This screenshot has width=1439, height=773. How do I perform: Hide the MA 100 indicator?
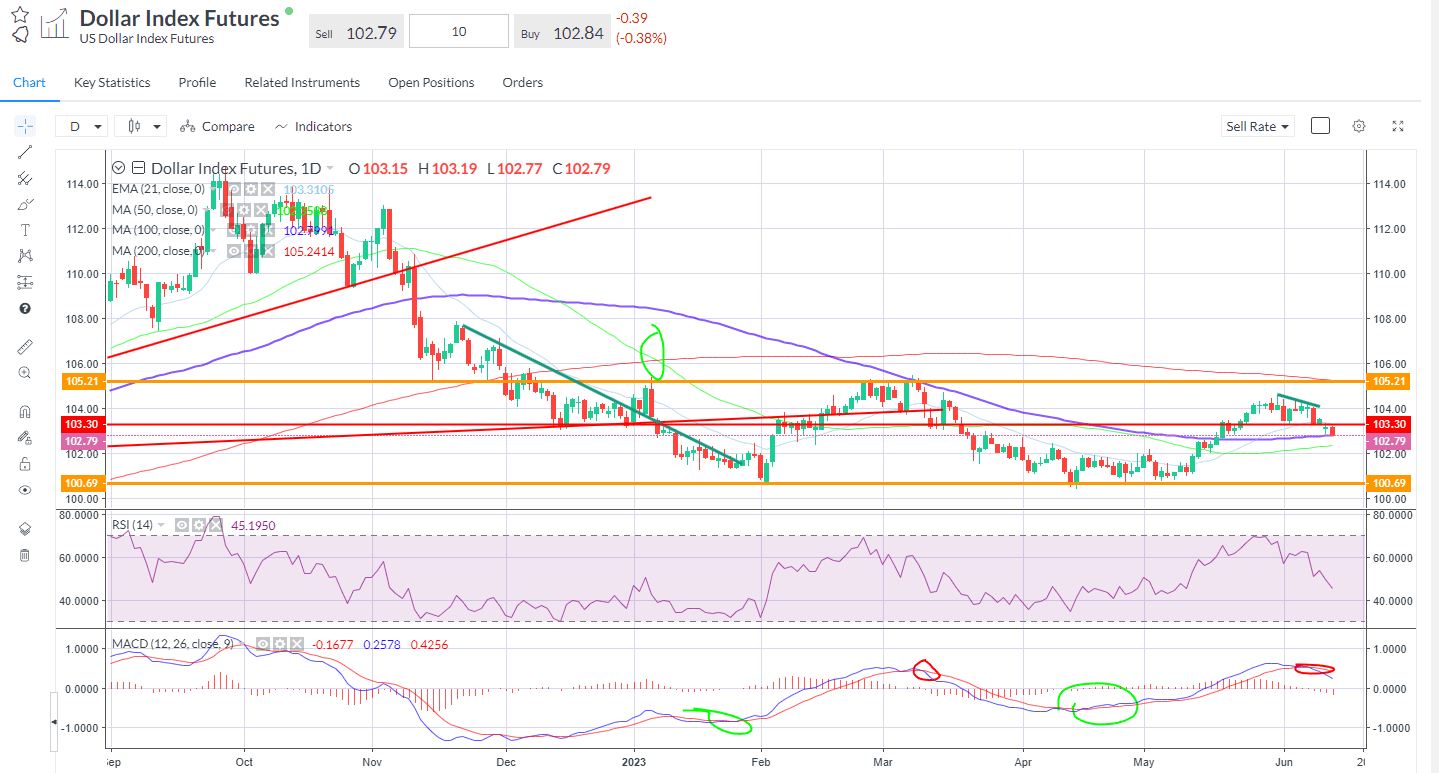[234, 230]
